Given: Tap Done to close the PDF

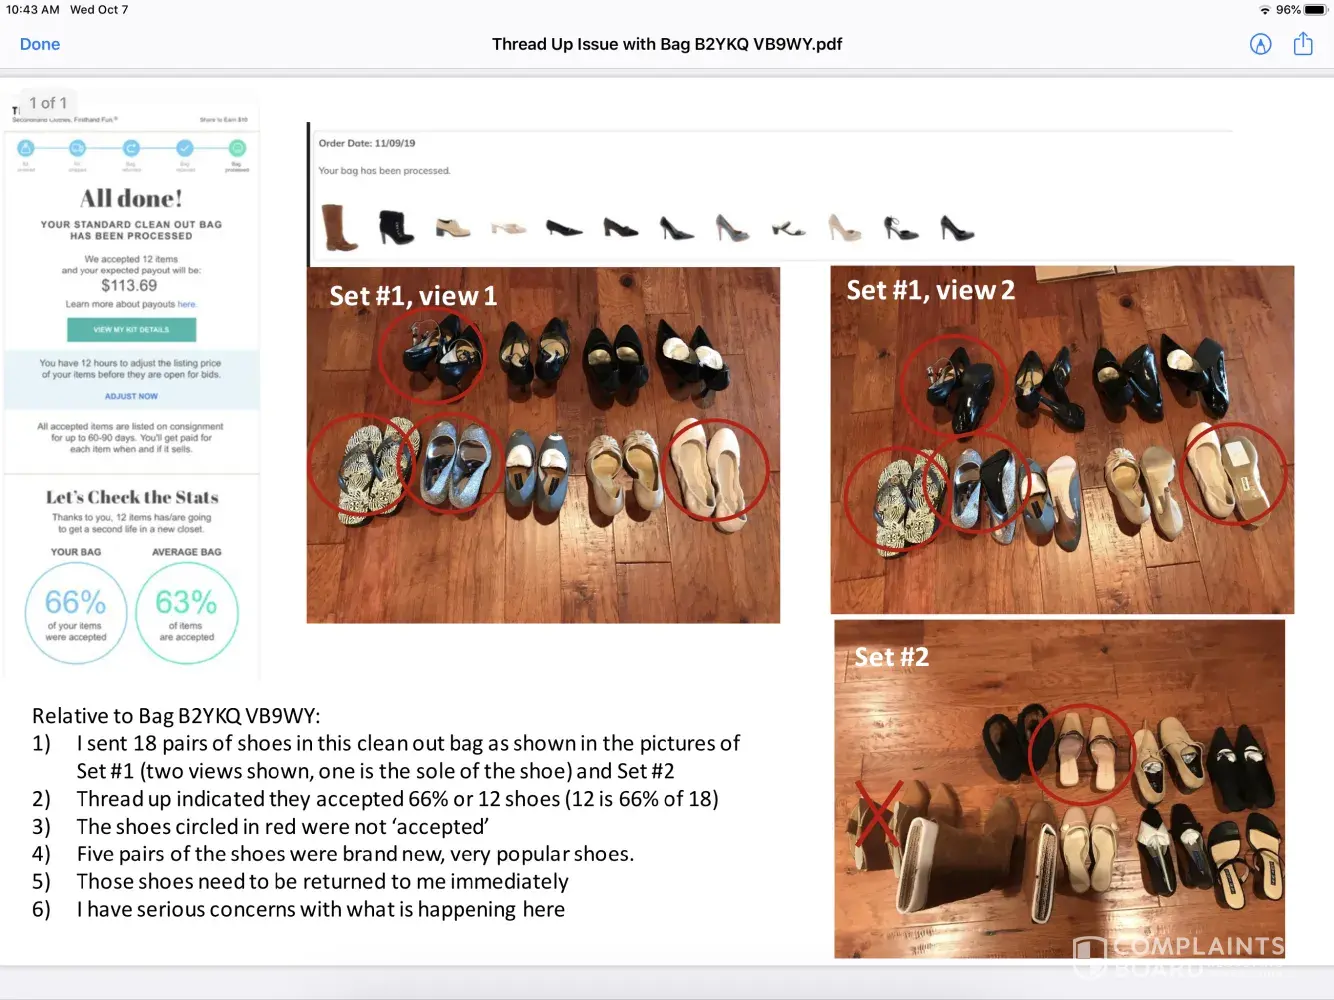Looking at the screenshot, I should 40,44.
